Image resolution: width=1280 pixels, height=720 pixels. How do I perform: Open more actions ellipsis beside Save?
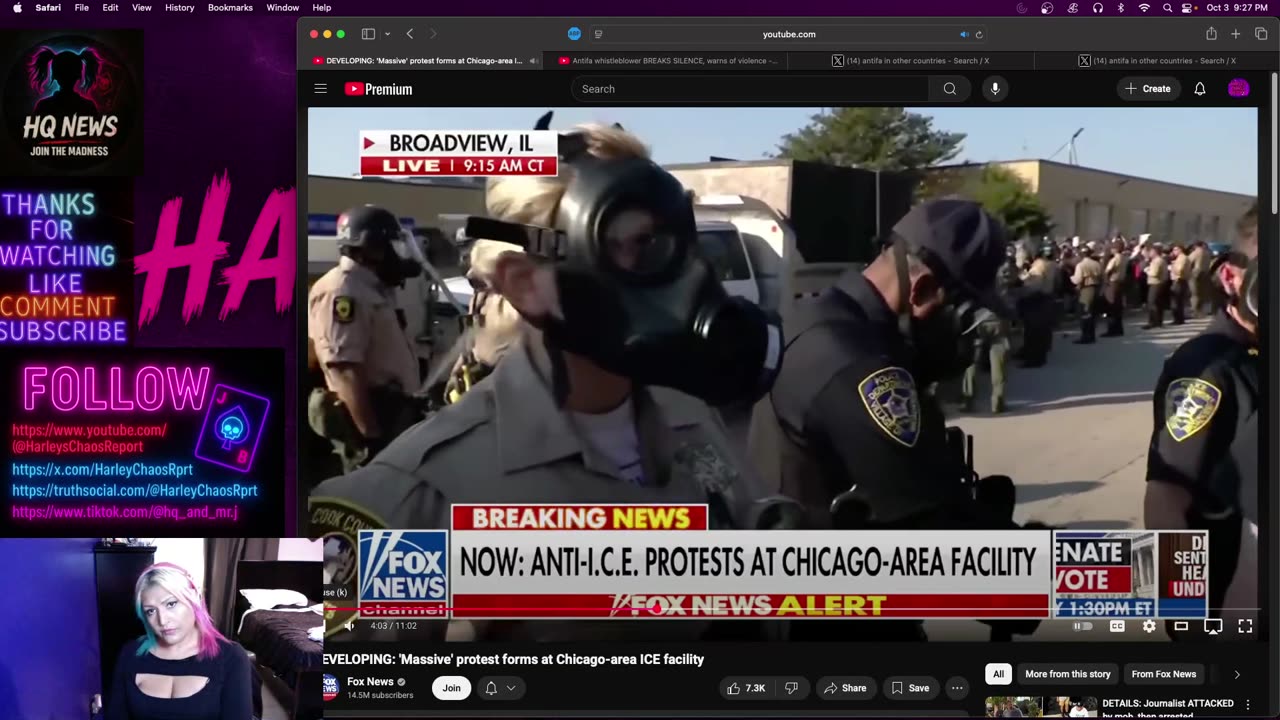(x=957, y=688)
